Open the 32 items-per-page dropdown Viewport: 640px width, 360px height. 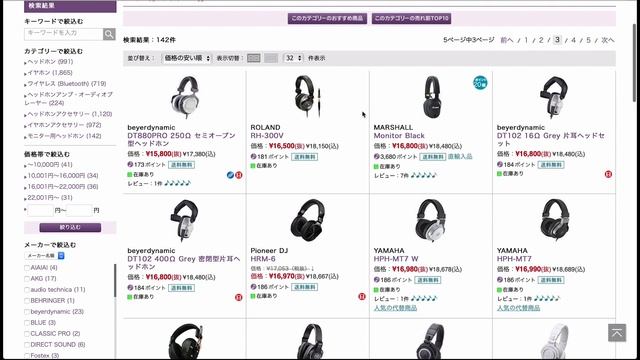[x=293, y=58]
